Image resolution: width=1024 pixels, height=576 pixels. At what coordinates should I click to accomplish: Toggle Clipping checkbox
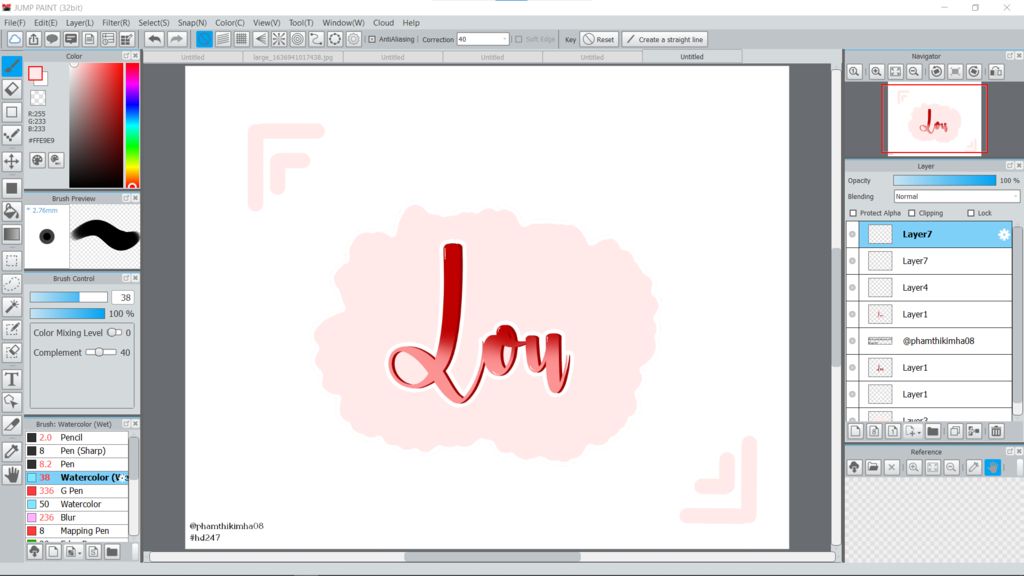(x=912, y=213)
